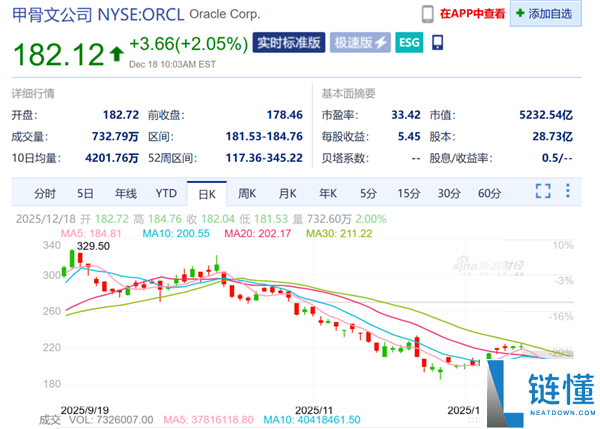Click the mobile device icon after ESG
Screen dimensions: 600x429
438,43
